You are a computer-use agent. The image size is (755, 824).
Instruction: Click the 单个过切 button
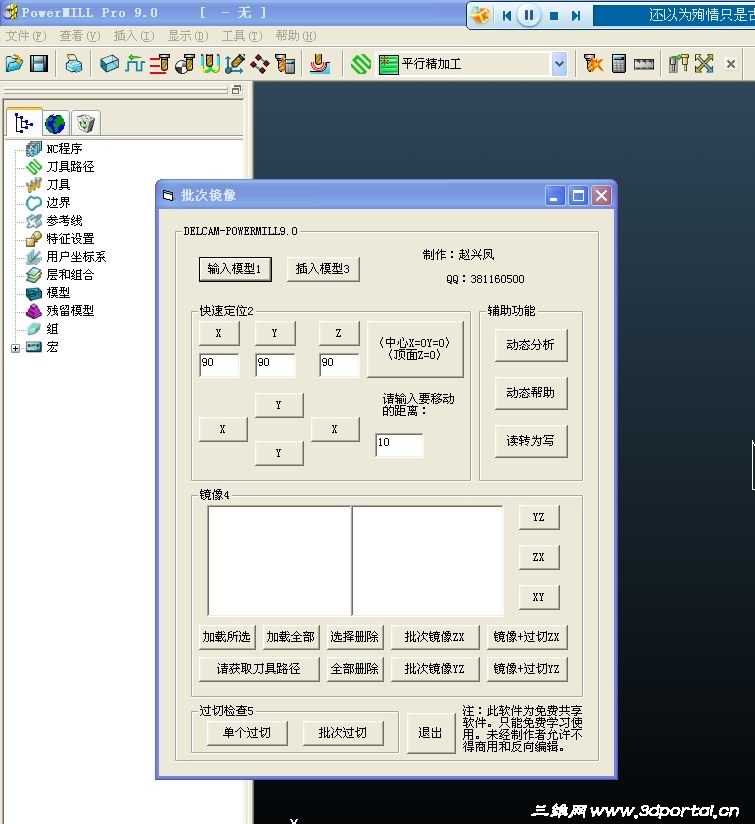247,733
